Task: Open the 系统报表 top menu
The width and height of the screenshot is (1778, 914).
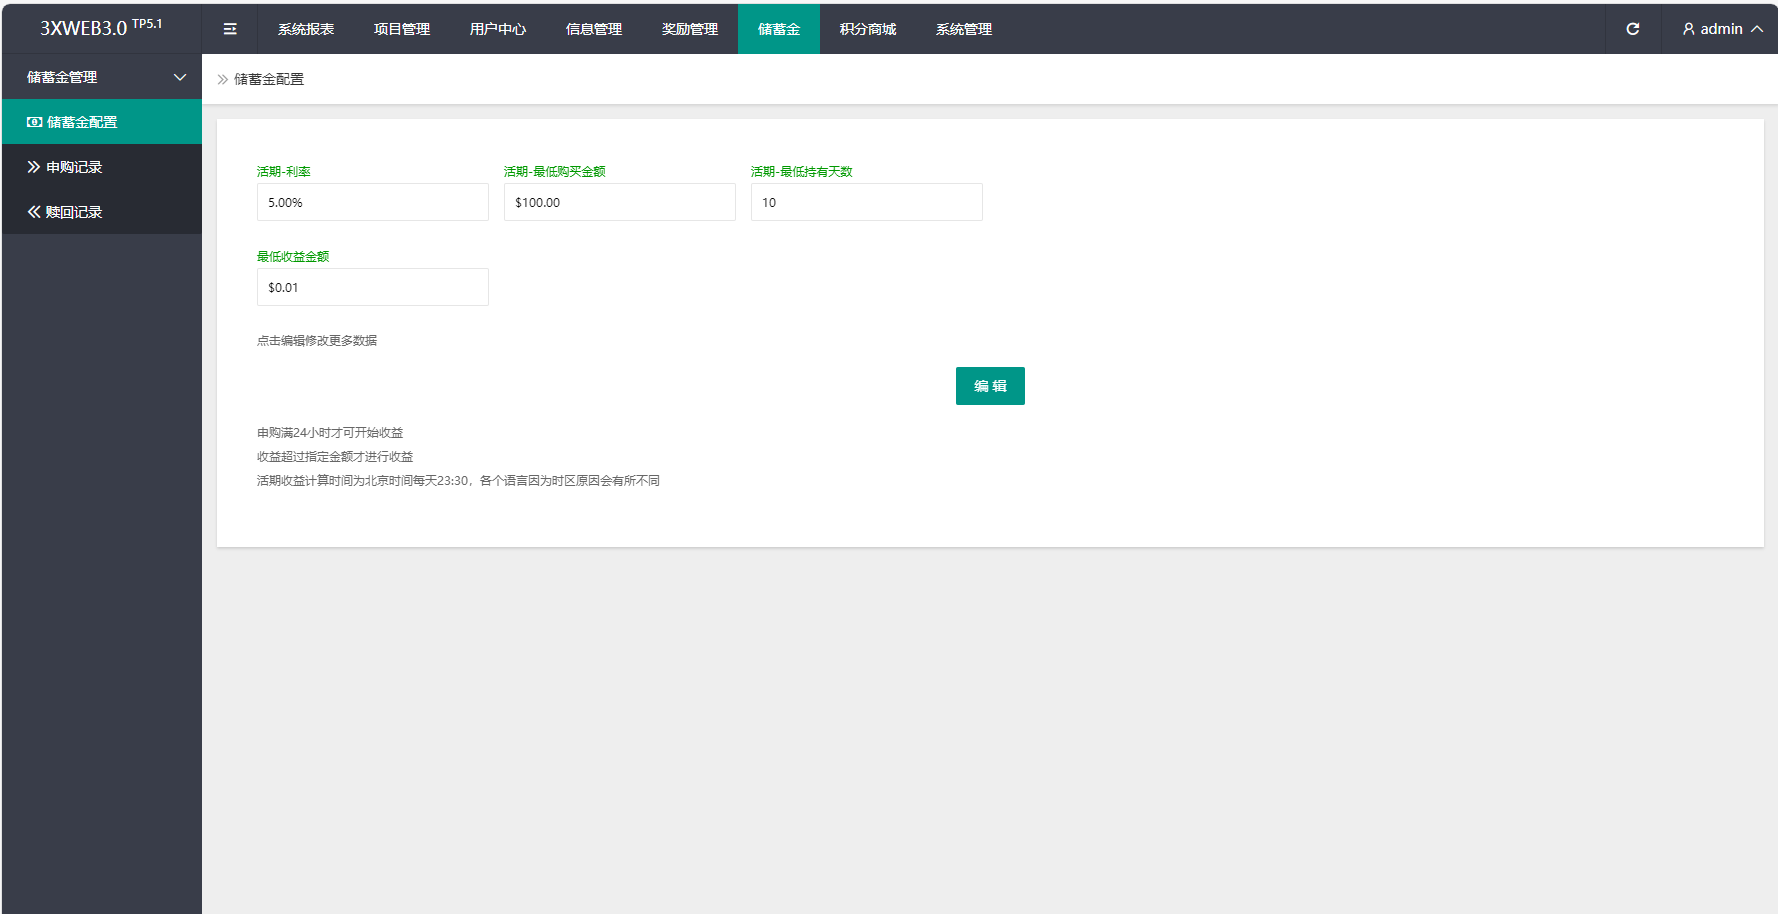Action: (x=306, y=29)
